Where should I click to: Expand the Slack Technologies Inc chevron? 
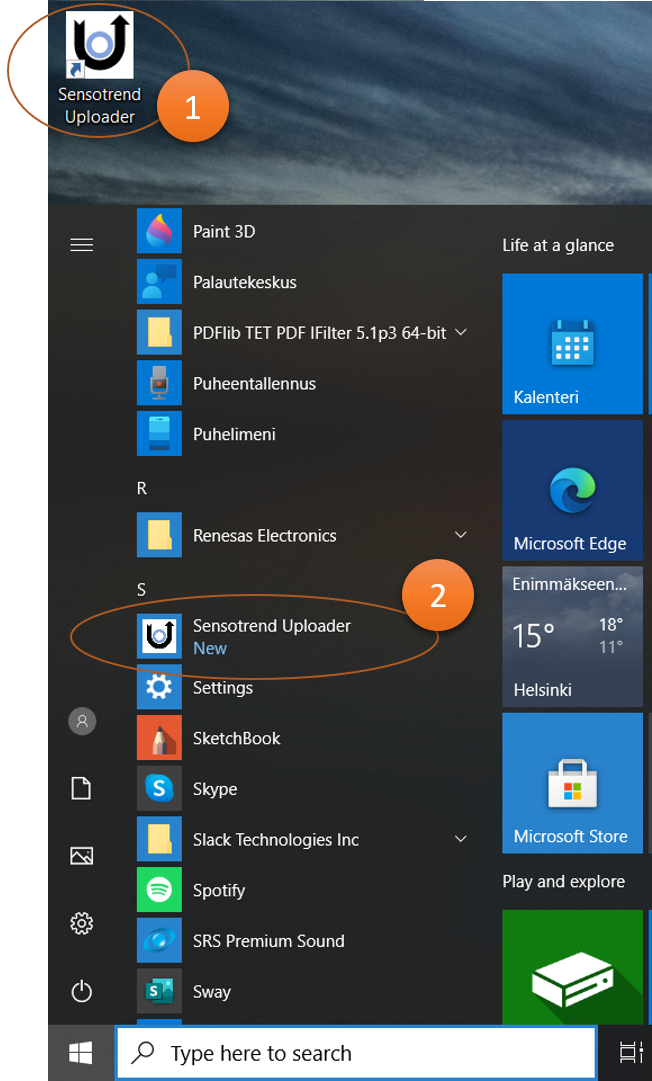[461, 839]
